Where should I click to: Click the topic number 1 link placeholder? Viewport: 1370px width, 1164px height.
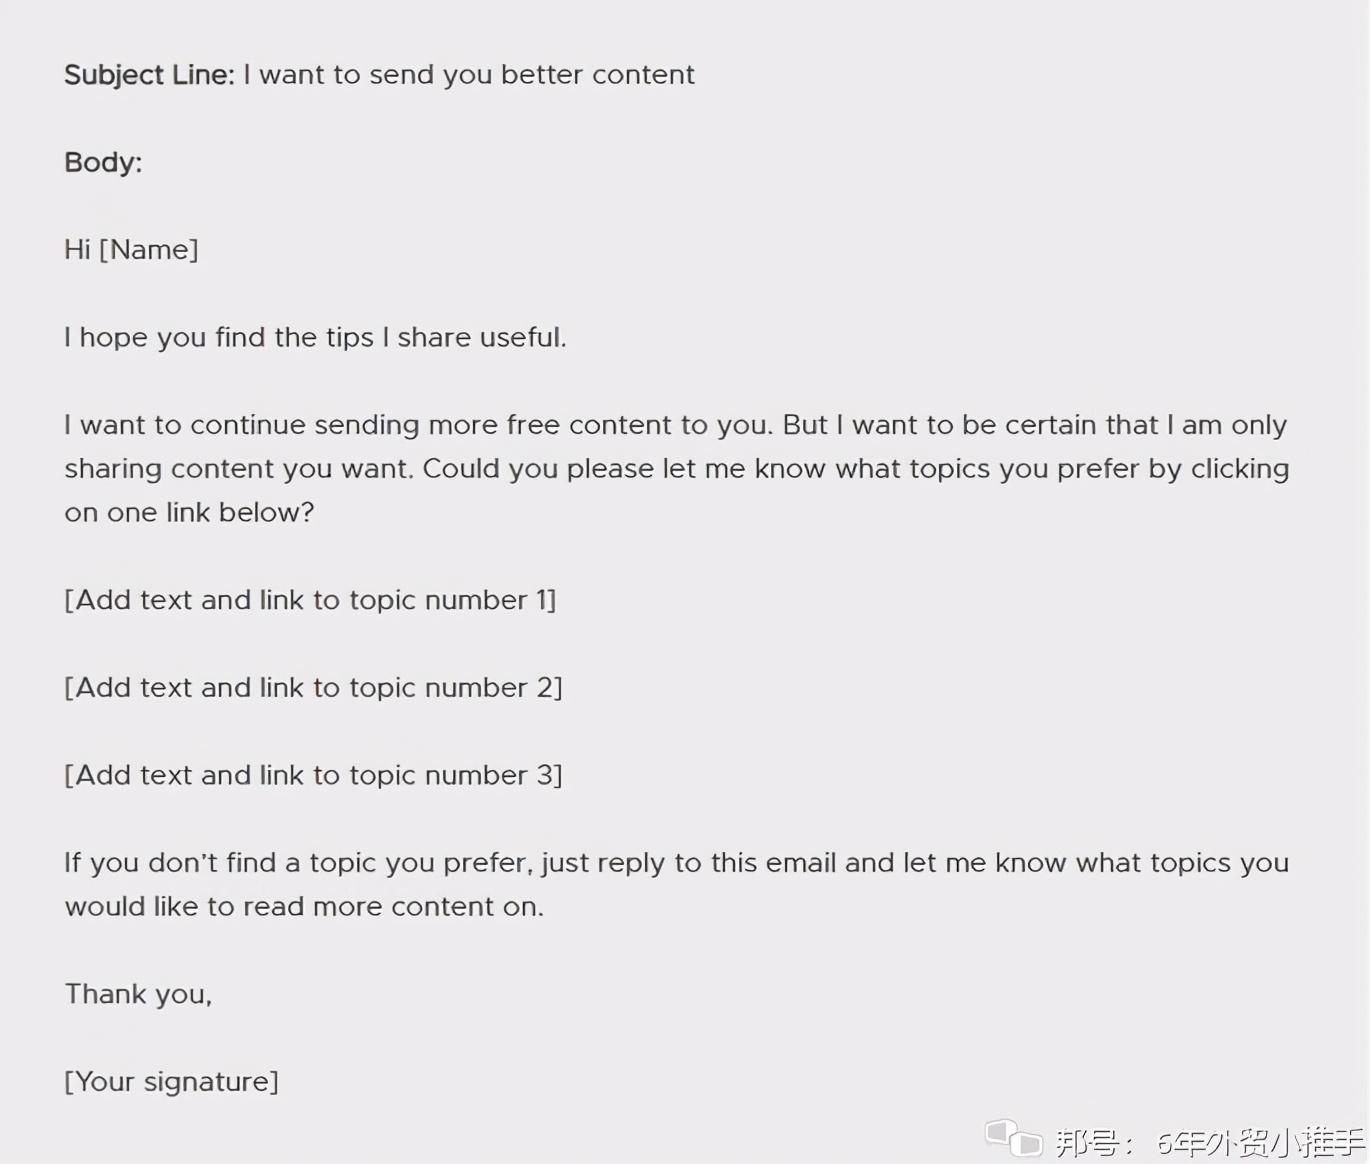point(310,600)
